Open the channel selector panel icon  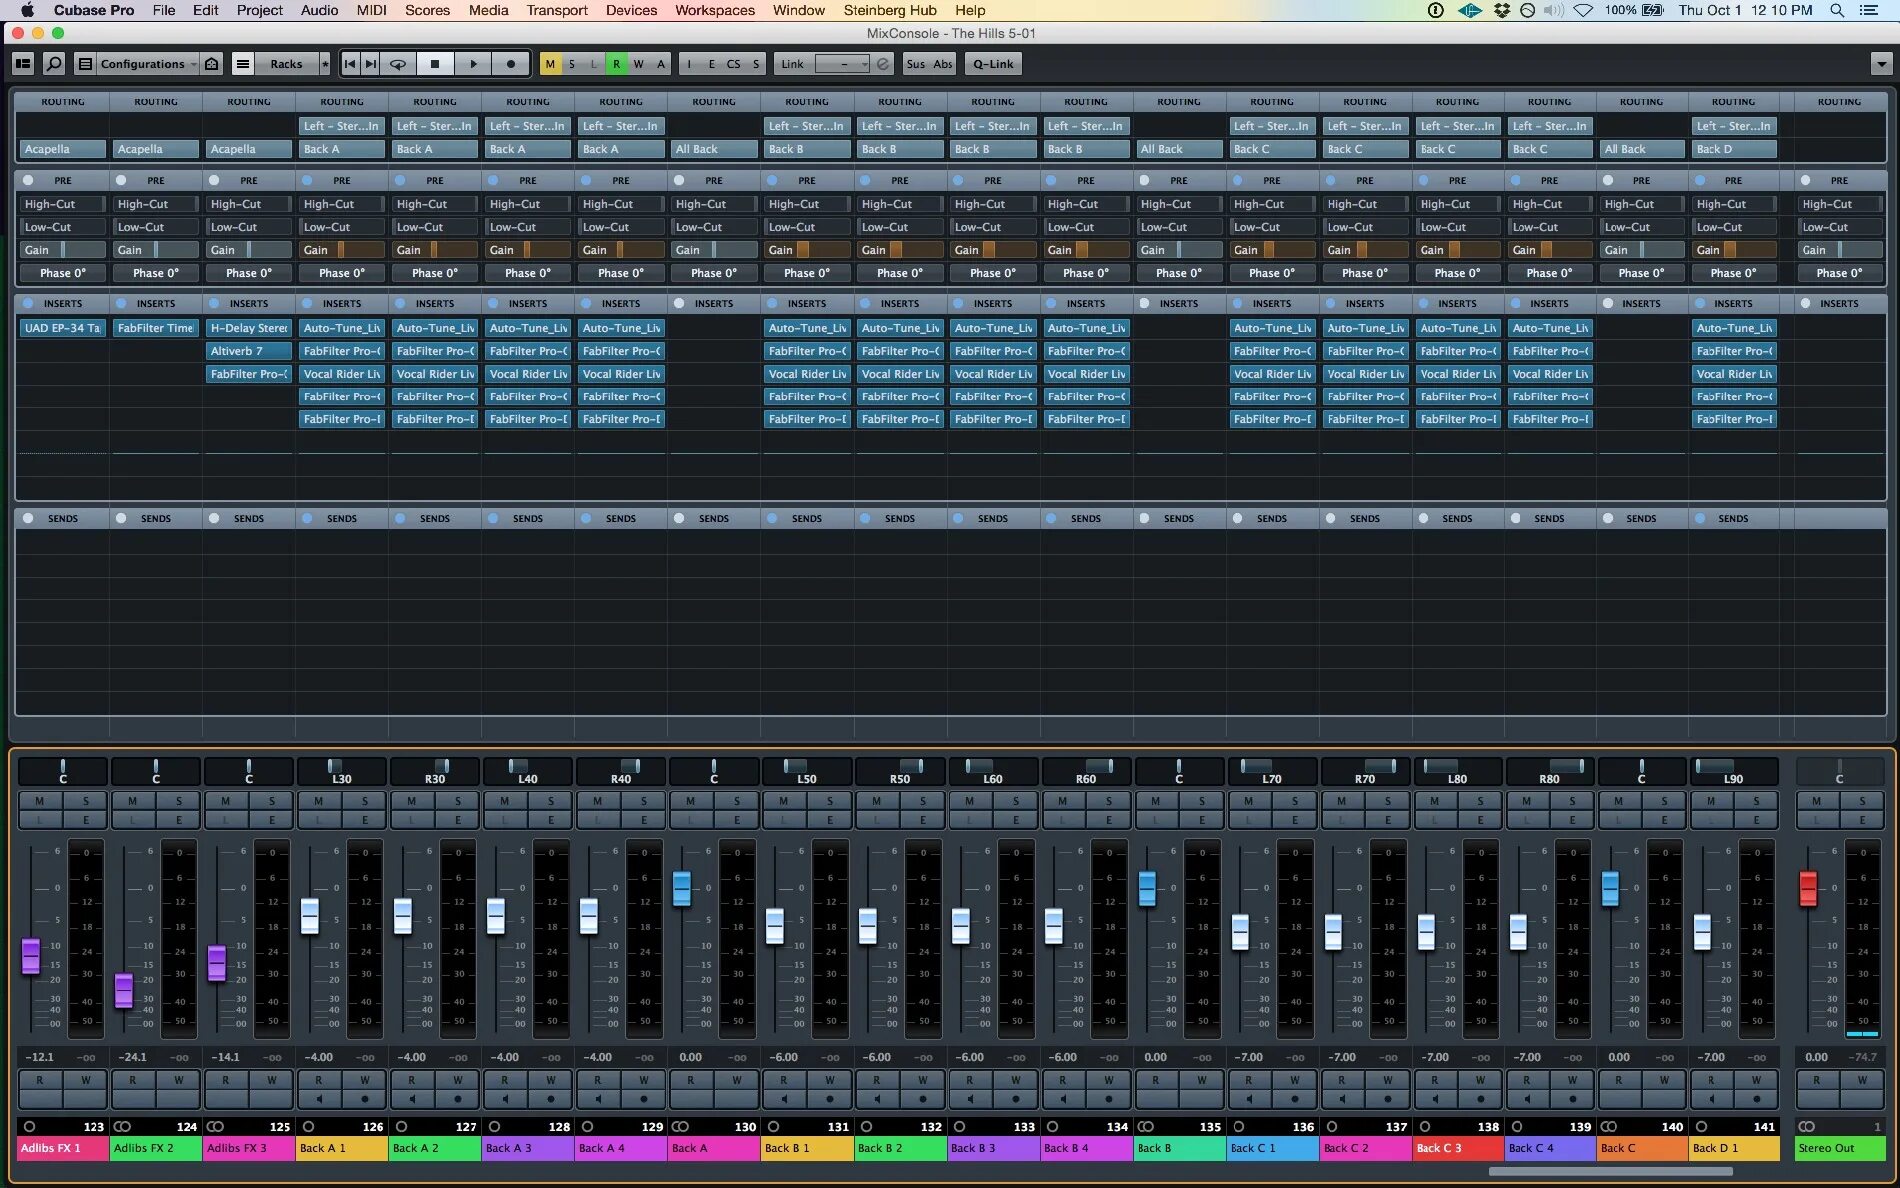[23, 64]
